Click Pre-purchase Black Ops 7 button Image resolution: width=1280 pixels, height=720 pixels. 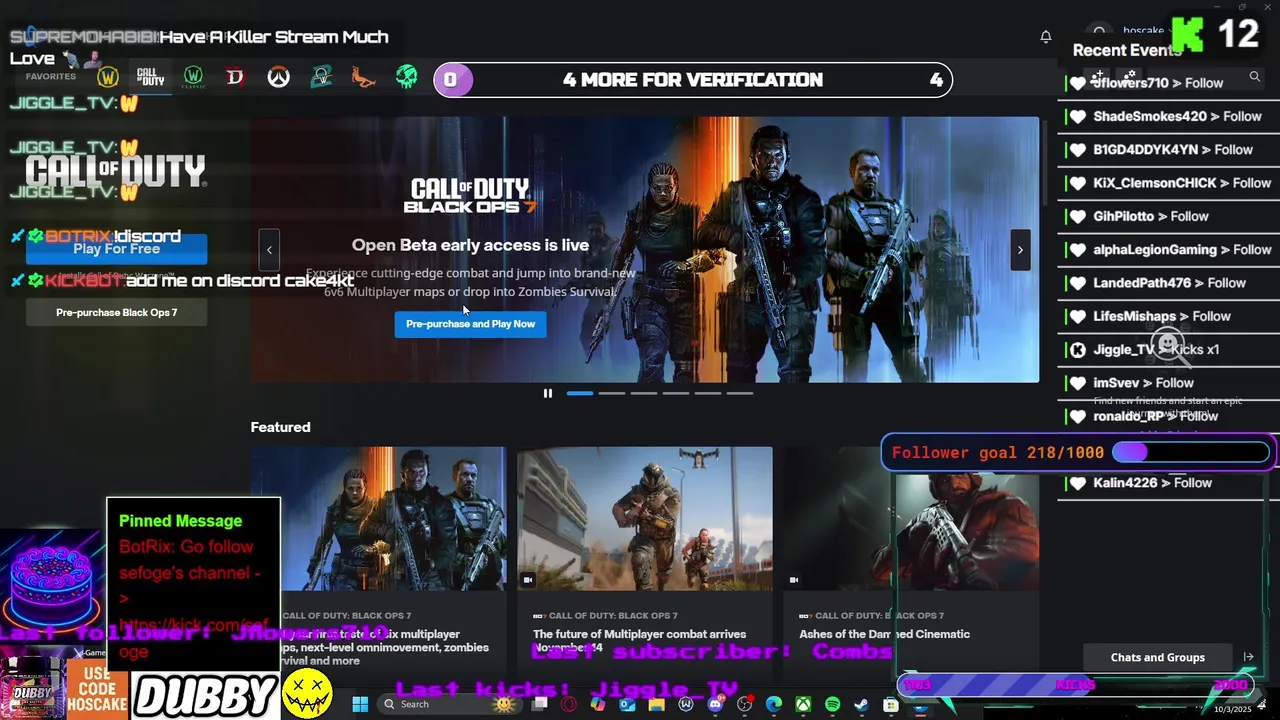[x=116, y=312]
